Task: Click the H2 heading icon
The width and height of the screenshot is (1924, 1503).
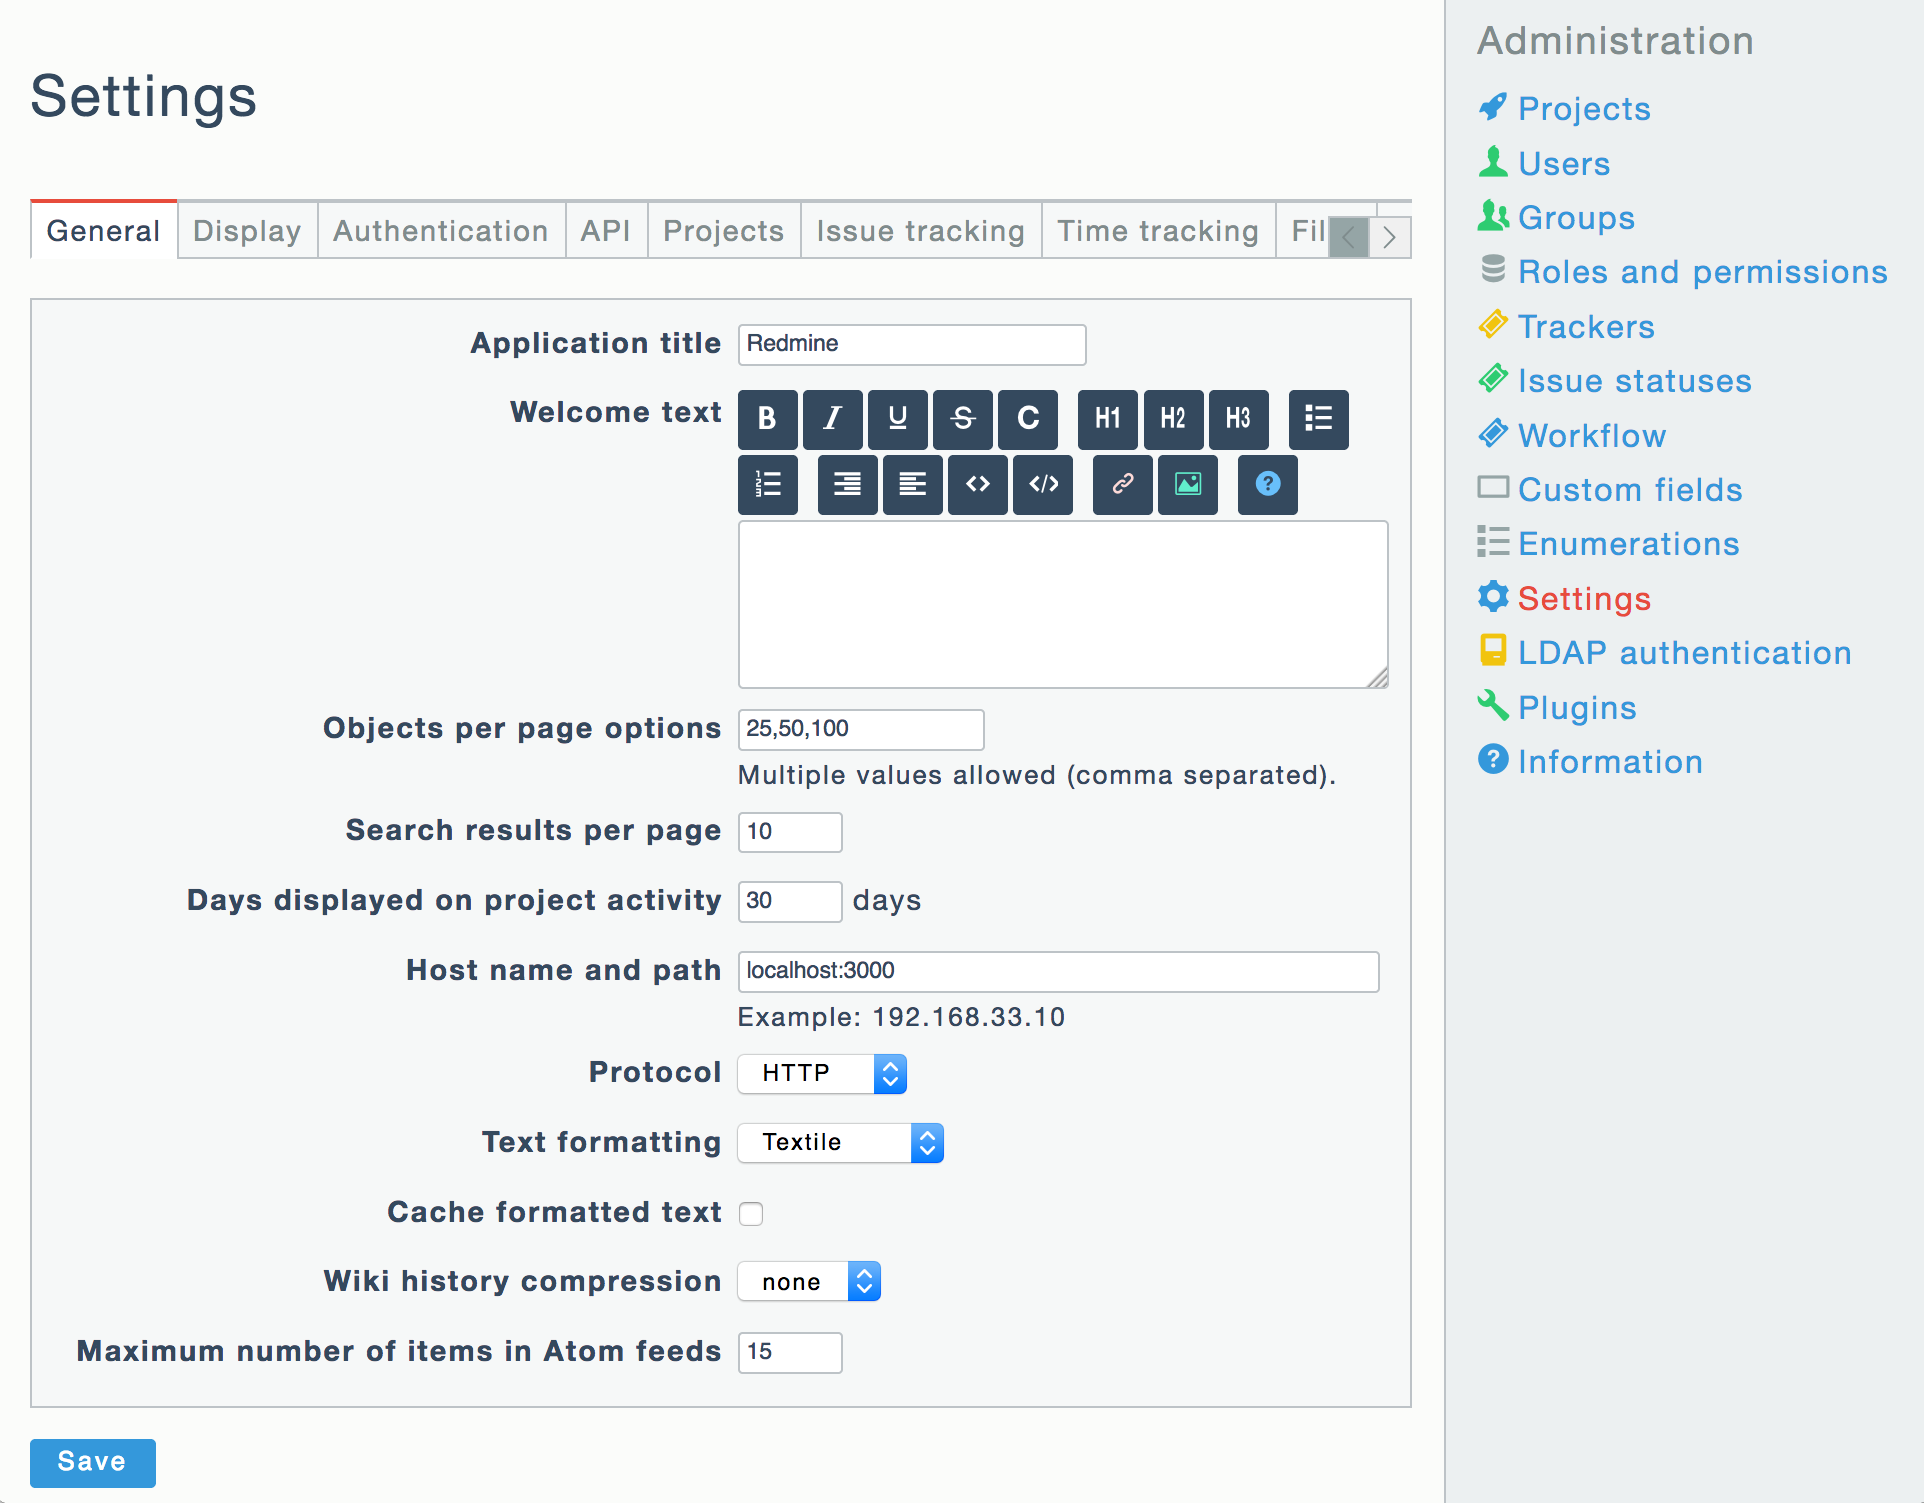Action: point(1171,416)
